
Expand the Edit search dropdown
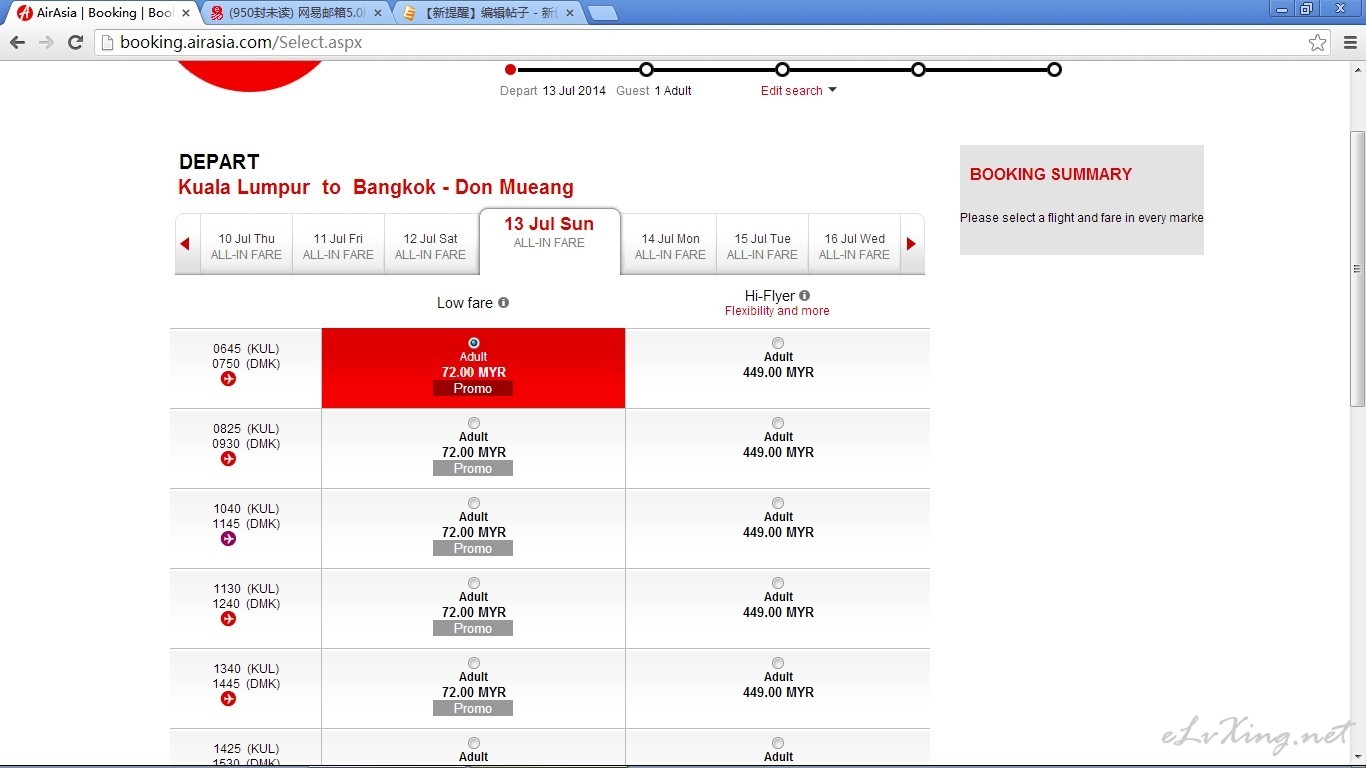tap(798, 91)
